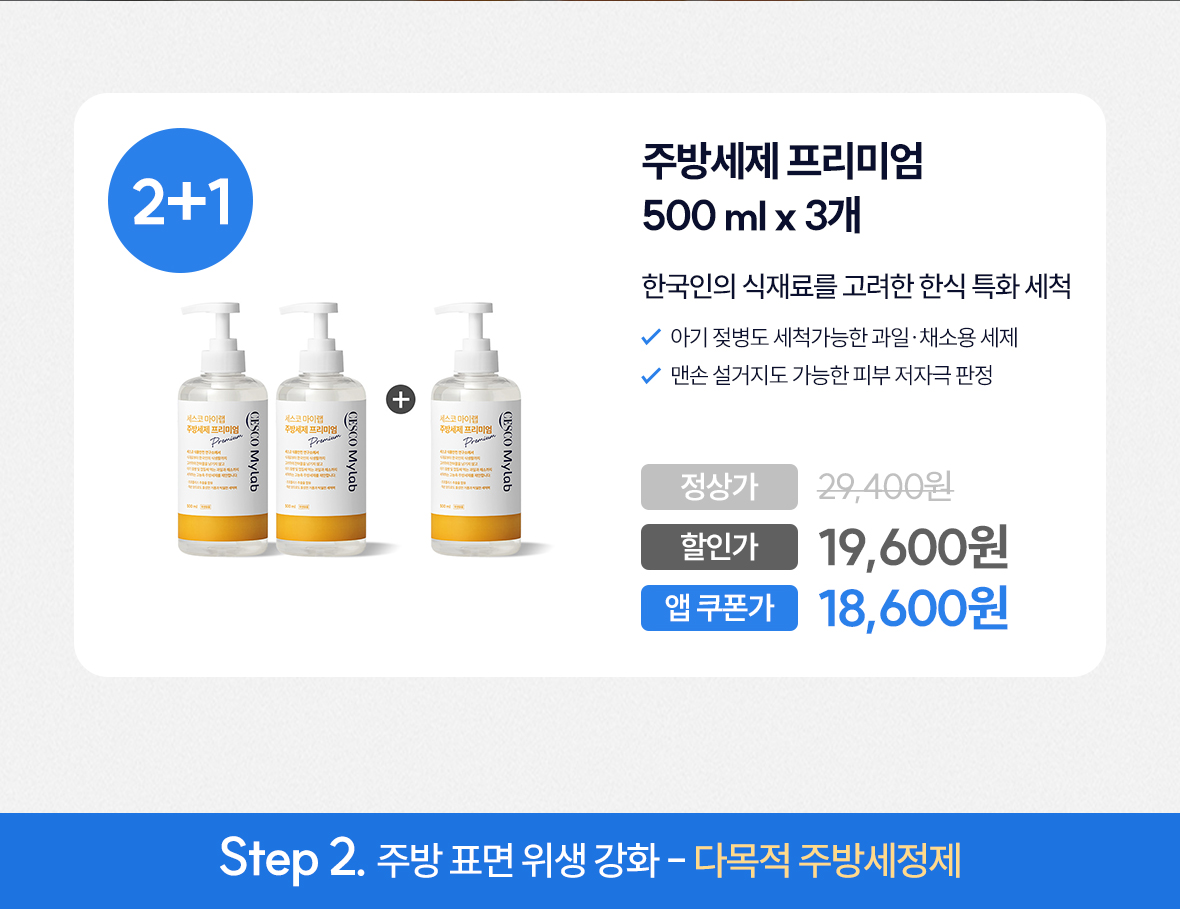Click the blue 앱 쿠폰가 label
The width and height of the screenshot is (1180, 909).
pos(719,607)
